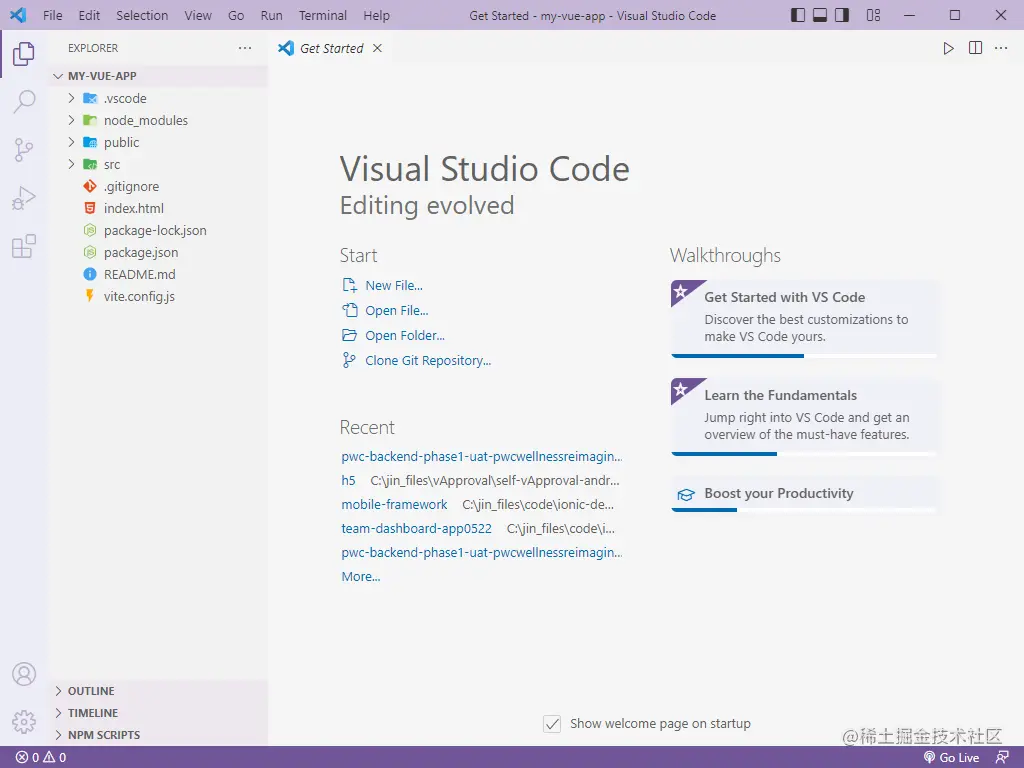
Task: Expand the public folder
Action: click(160, 142)
